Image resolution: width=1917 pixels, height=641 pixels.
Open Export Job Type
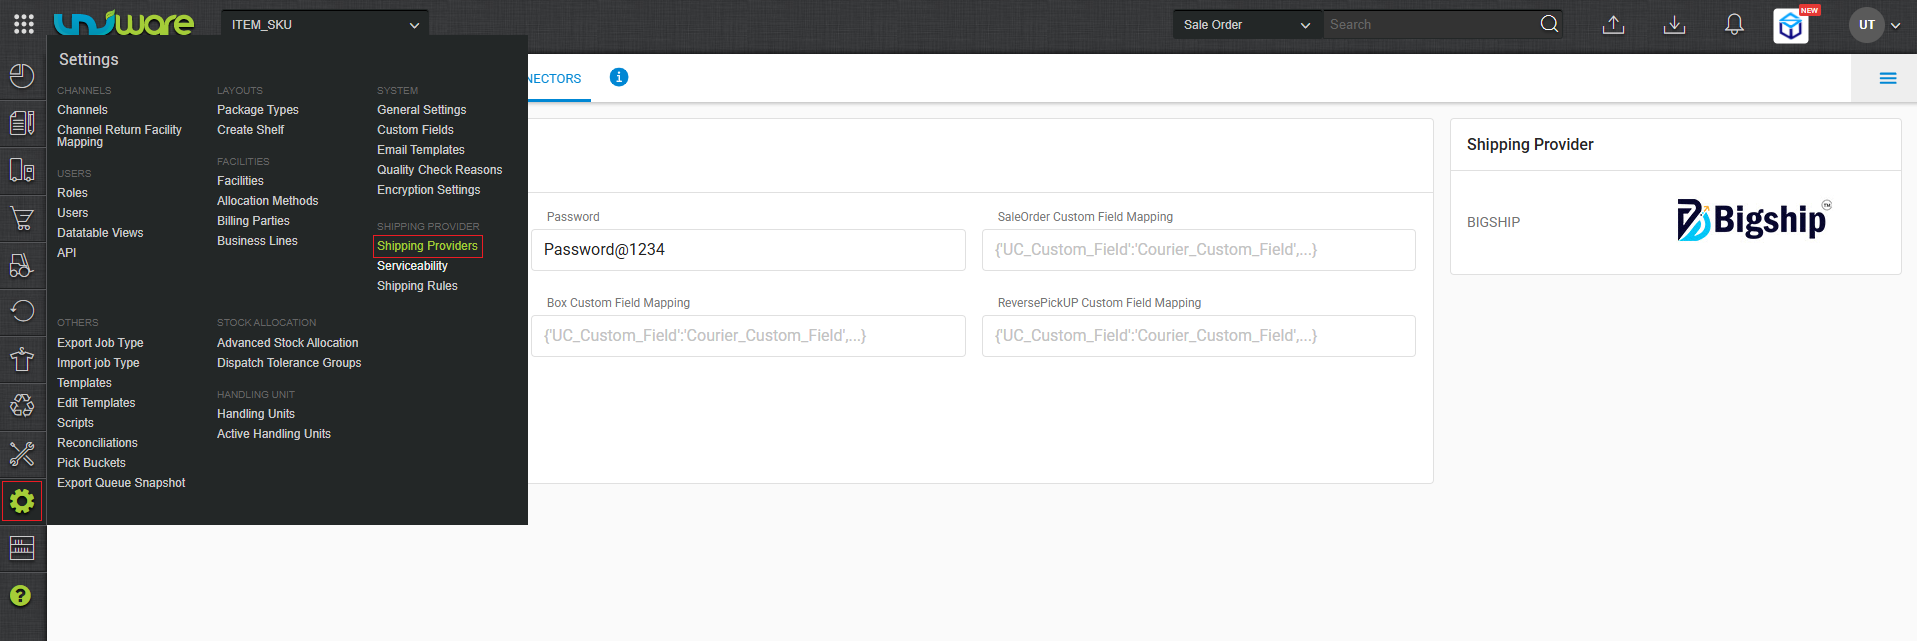coord(100,343)
